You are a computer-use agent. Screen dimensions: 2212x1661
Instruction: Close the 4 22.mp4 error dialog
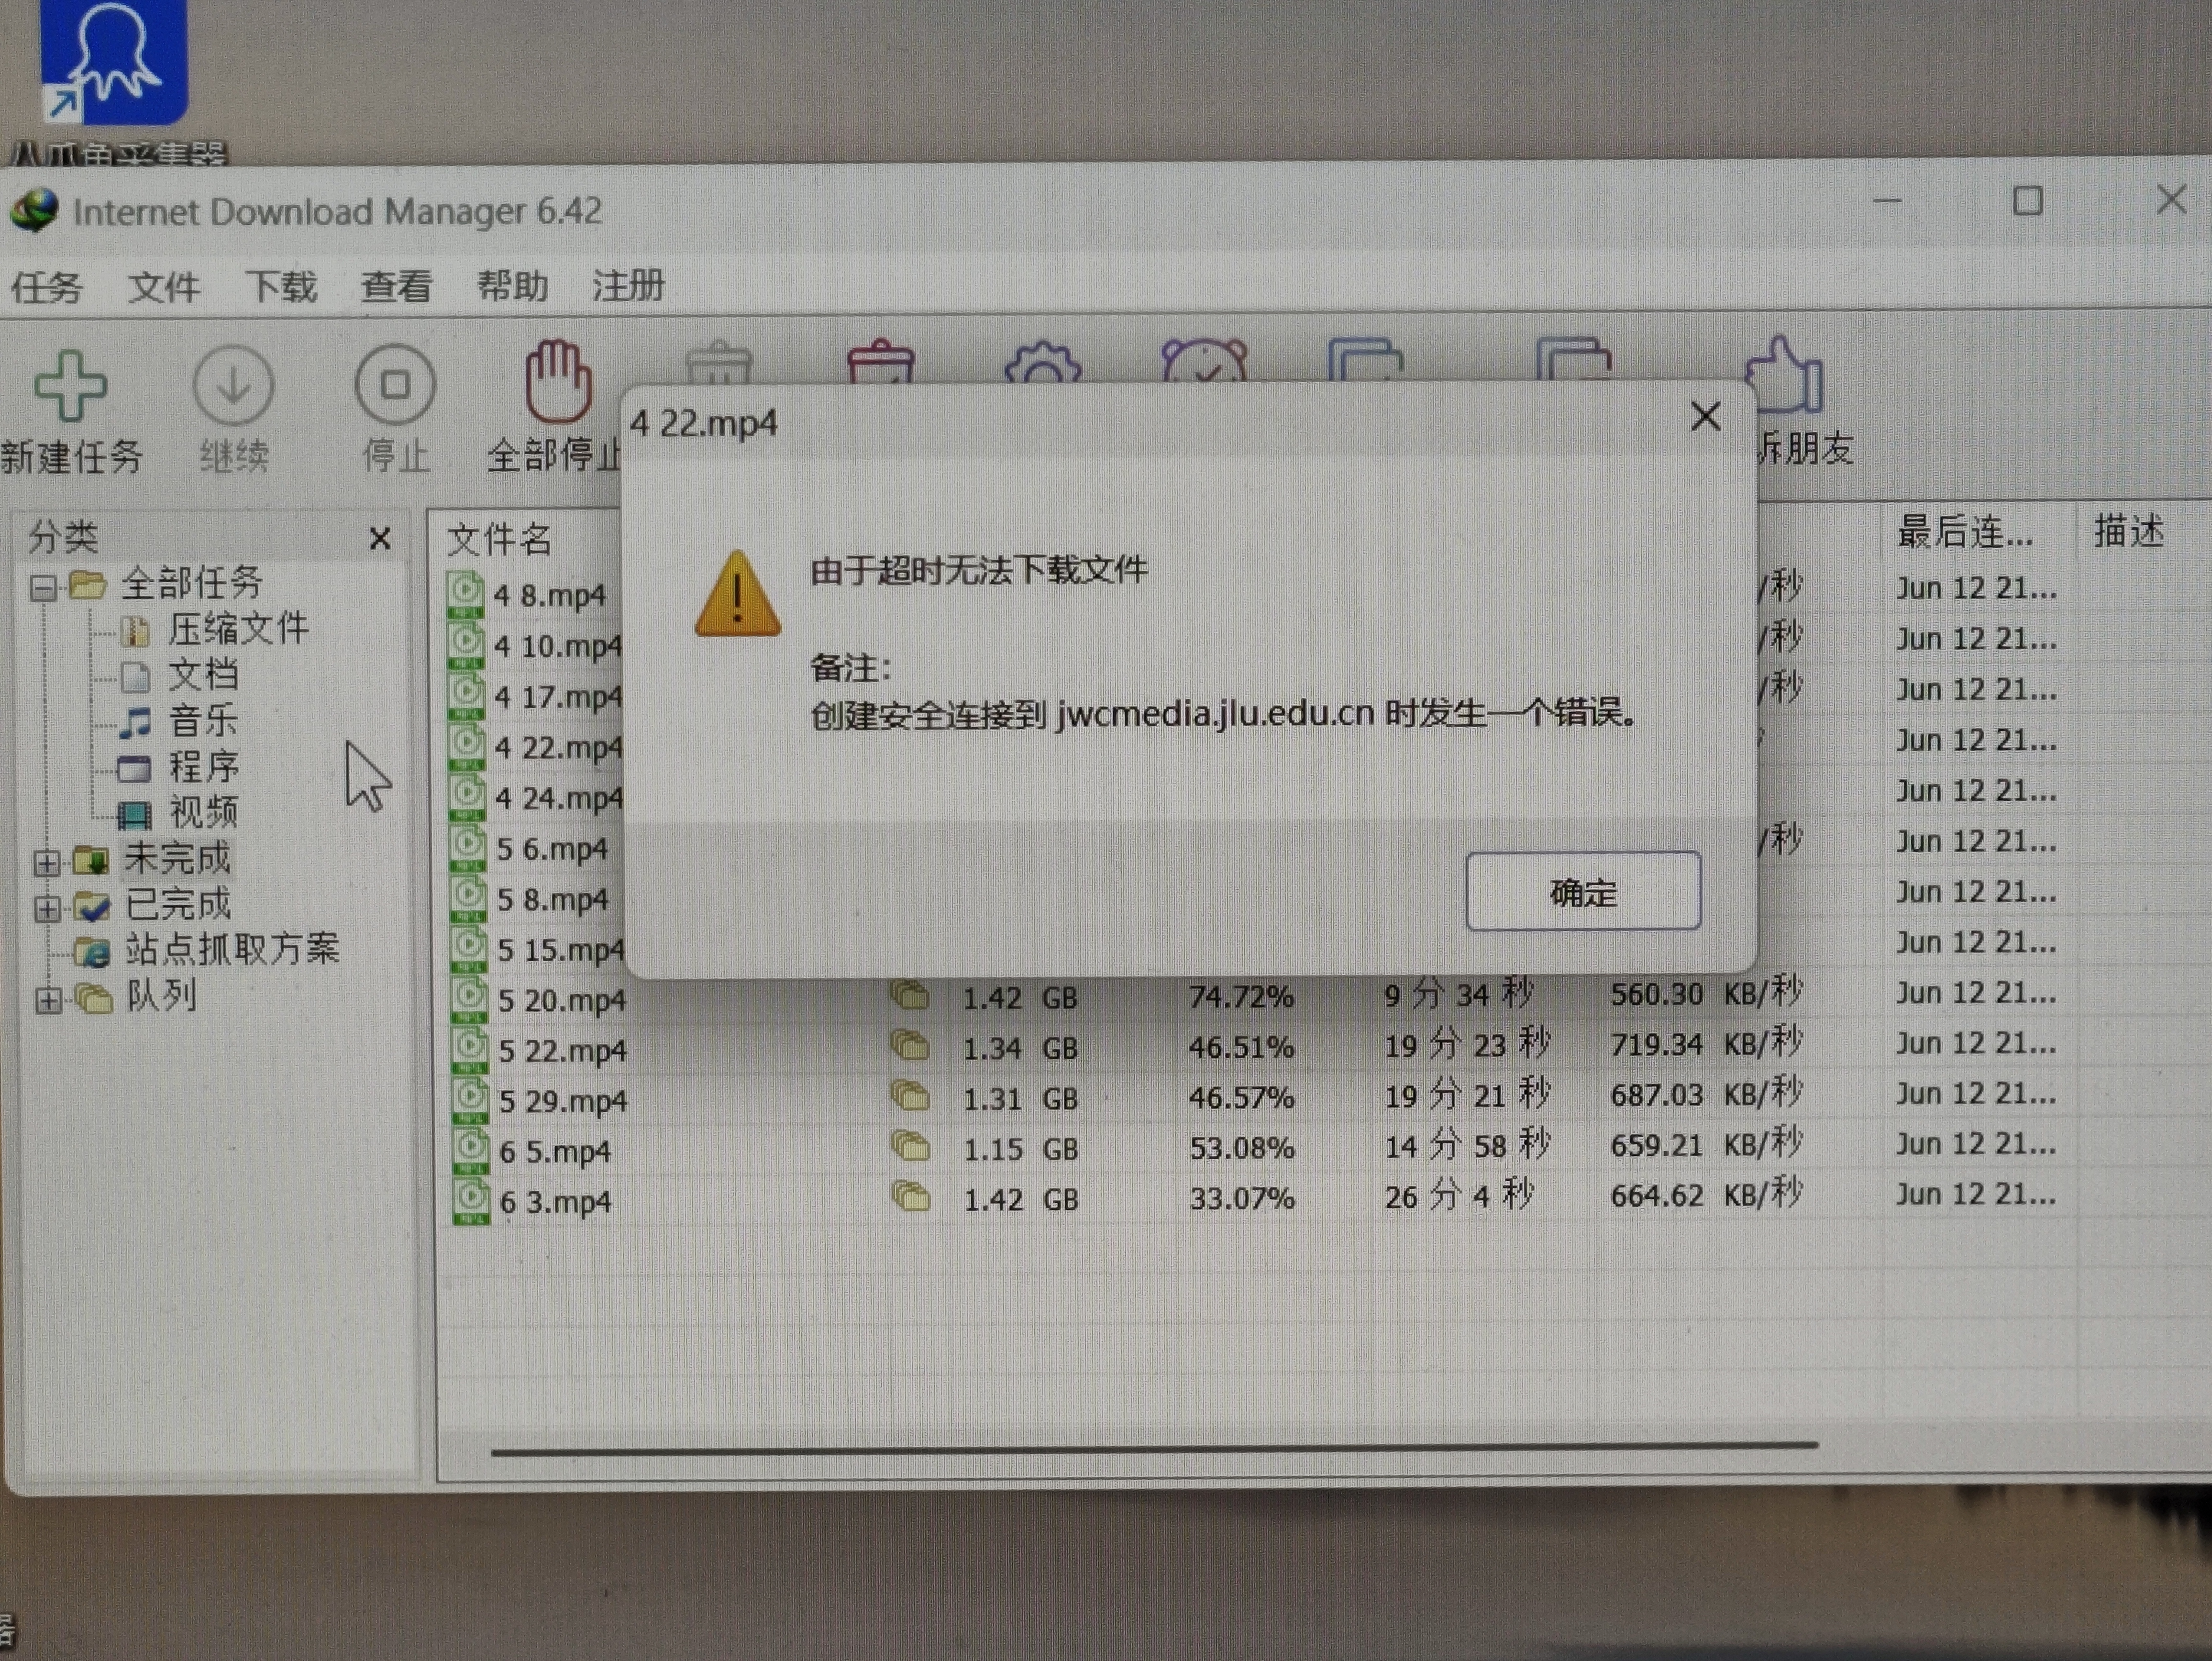[x=1705, y=417]
